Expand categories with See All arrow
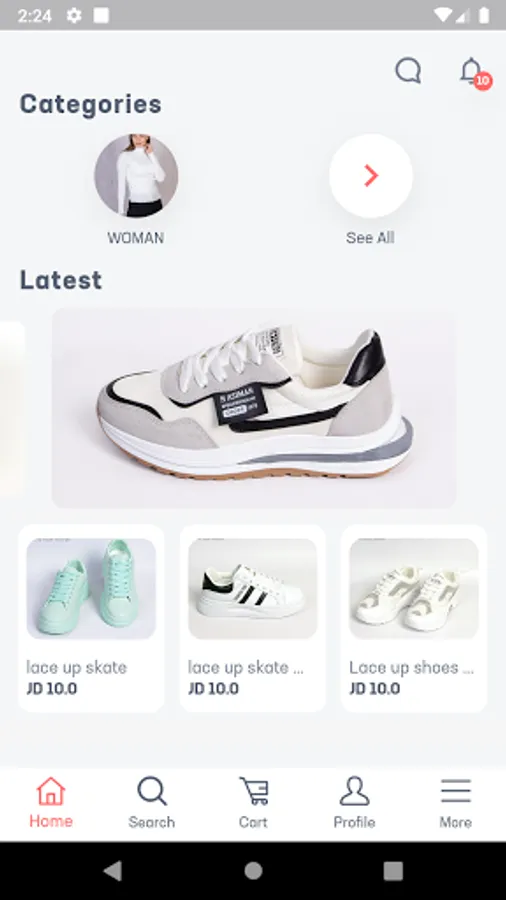506x900 pixels. pos(371,176)
